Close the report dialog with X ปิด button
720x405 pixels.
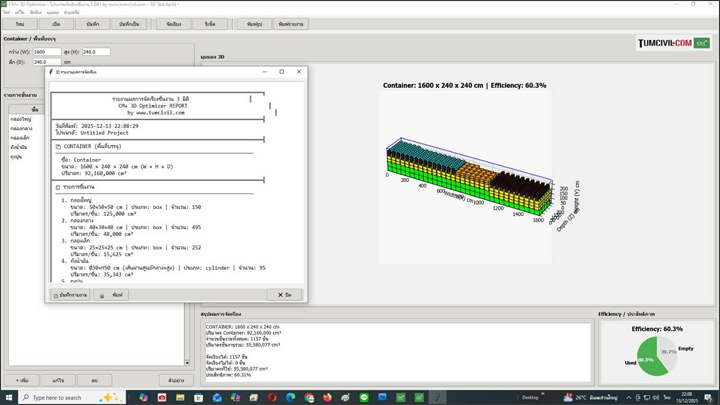[284, 295]
